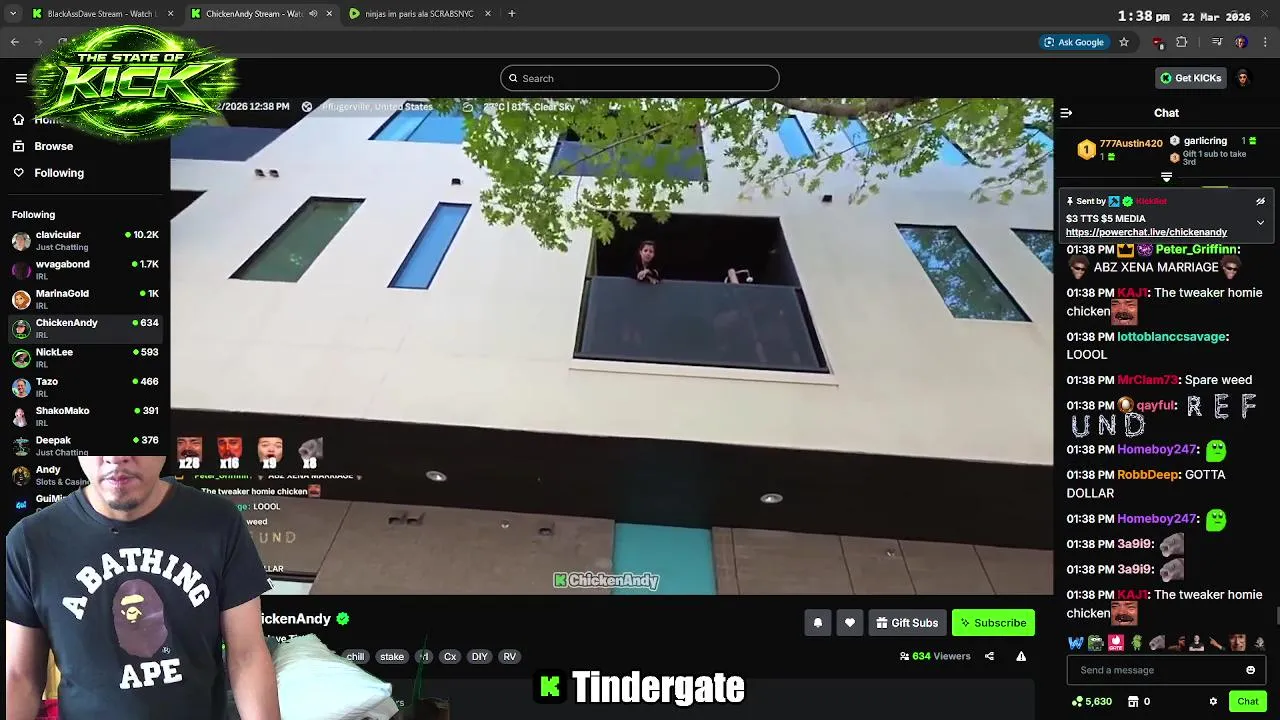Screen dimensions: 1280x720
Task: Open MarinaGold channel in Following list
Action: tap(85, 298)
